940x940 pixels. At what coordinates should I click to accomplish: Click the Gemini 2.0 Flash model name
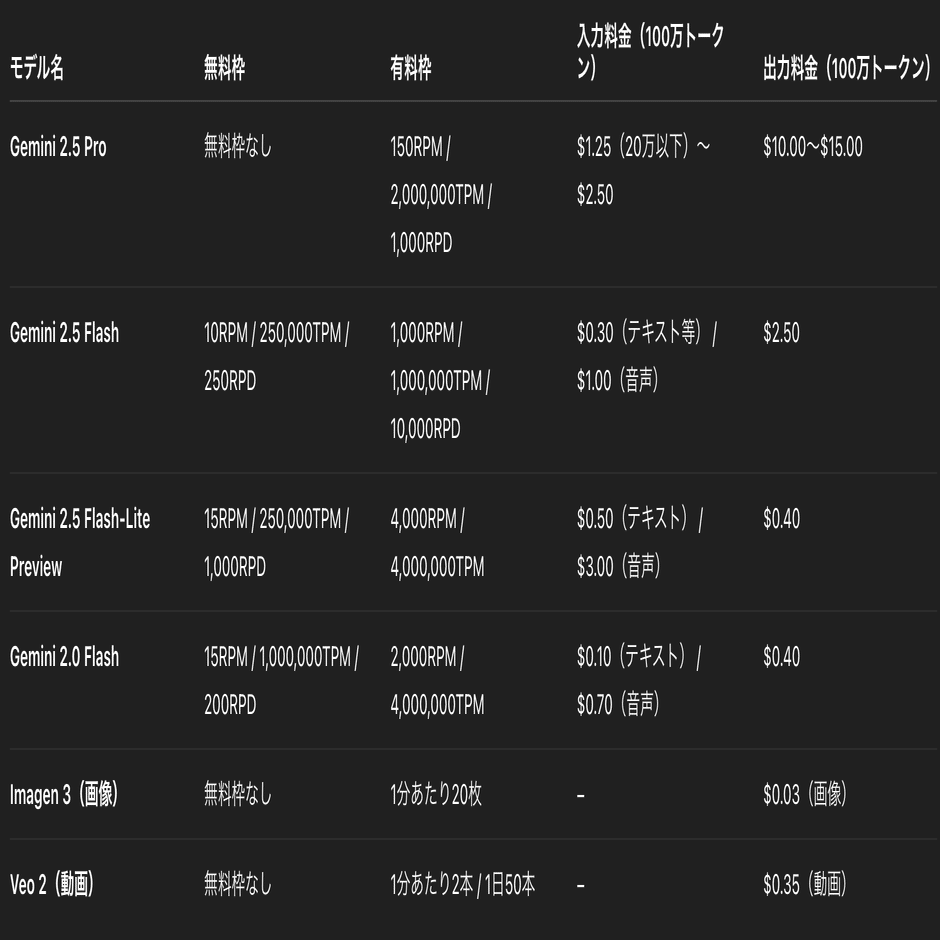(64, 657)
